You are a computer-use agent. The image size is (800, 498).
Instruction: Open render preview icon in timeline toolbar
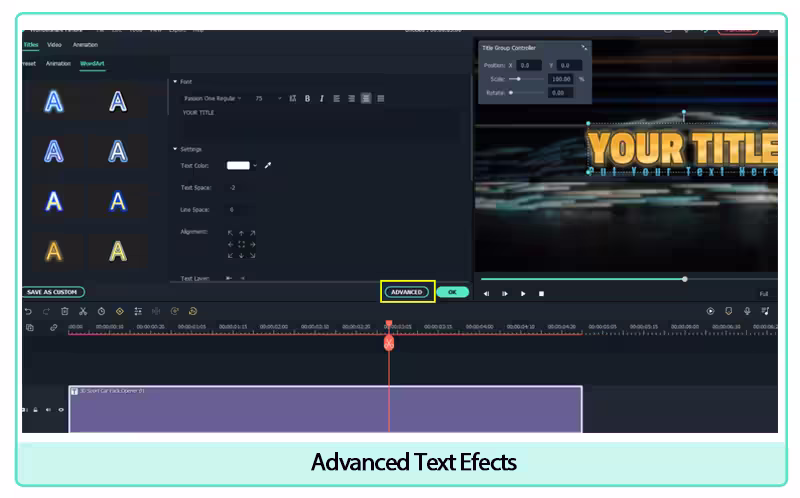point(710,311)
